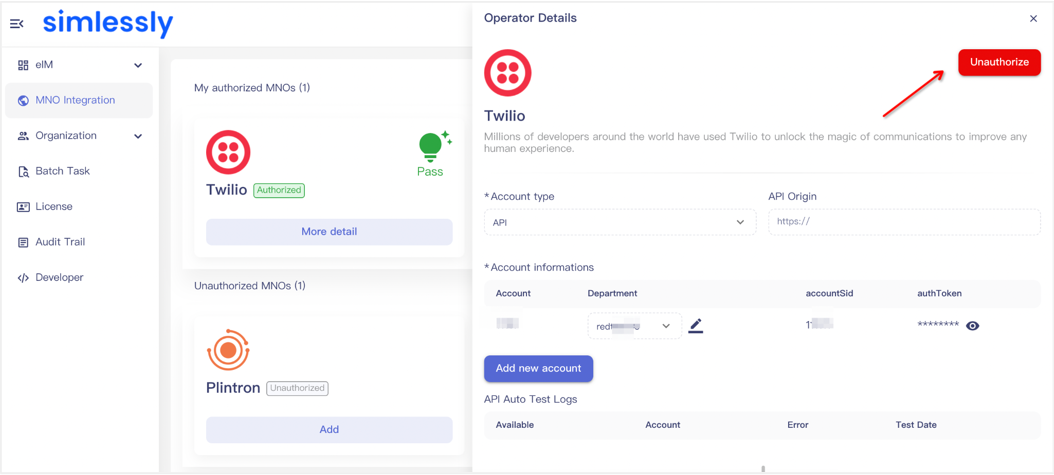Click the Test Date column header
Image resolution: width=1054 pixels, height=475 pixels.
click(x=916, y=425)
